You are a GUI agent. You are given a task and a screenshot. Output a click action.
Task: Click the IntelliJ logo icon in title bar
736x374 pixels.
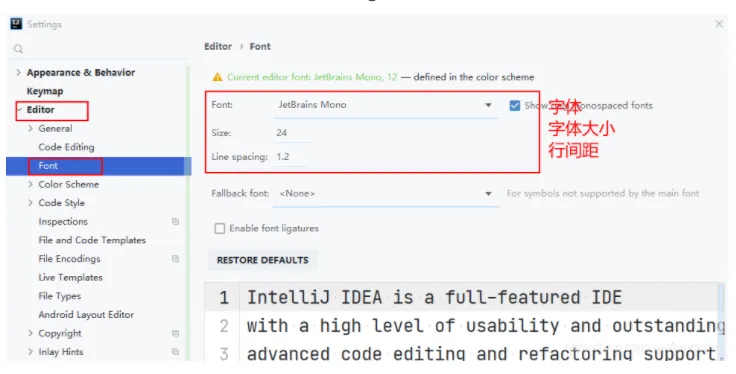[x=16, y=24]
